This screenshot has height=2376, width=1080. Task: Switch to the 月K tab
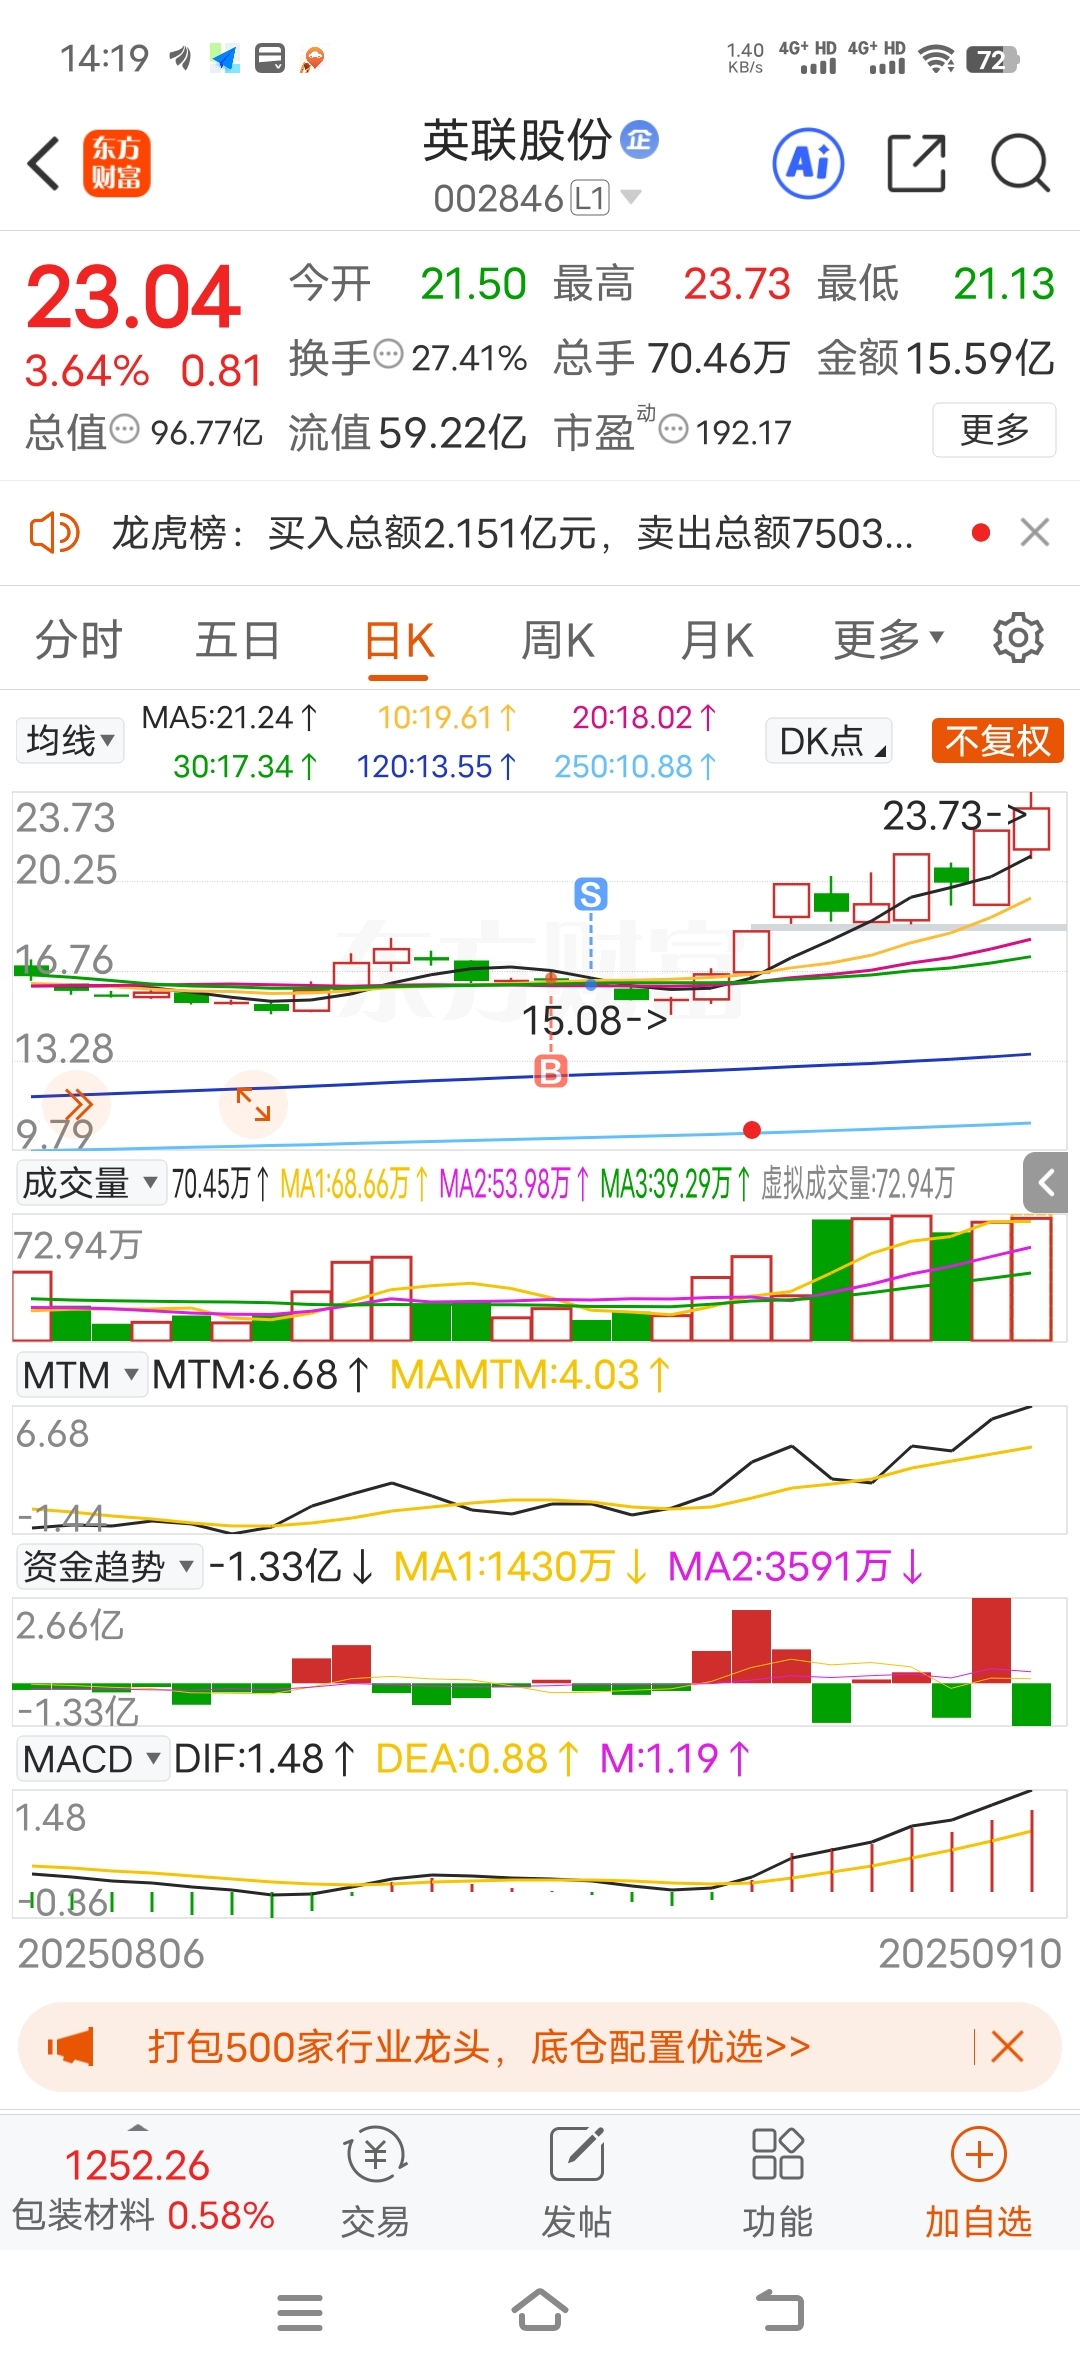tap(717, 640)
